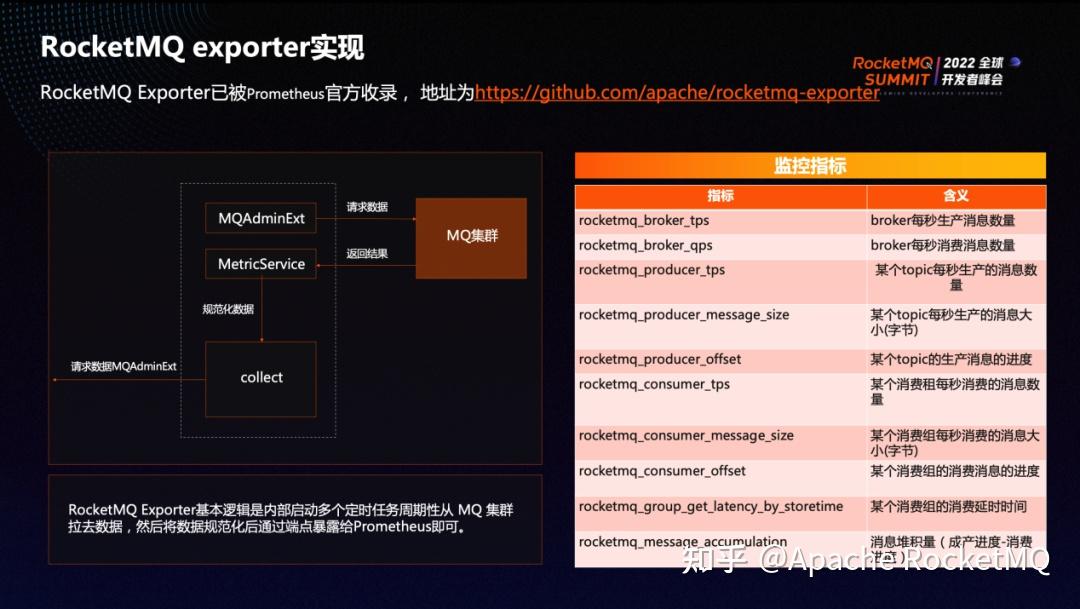Click the collect module box
Viewport: 1080px width, 609px height.
pos(260,378)
